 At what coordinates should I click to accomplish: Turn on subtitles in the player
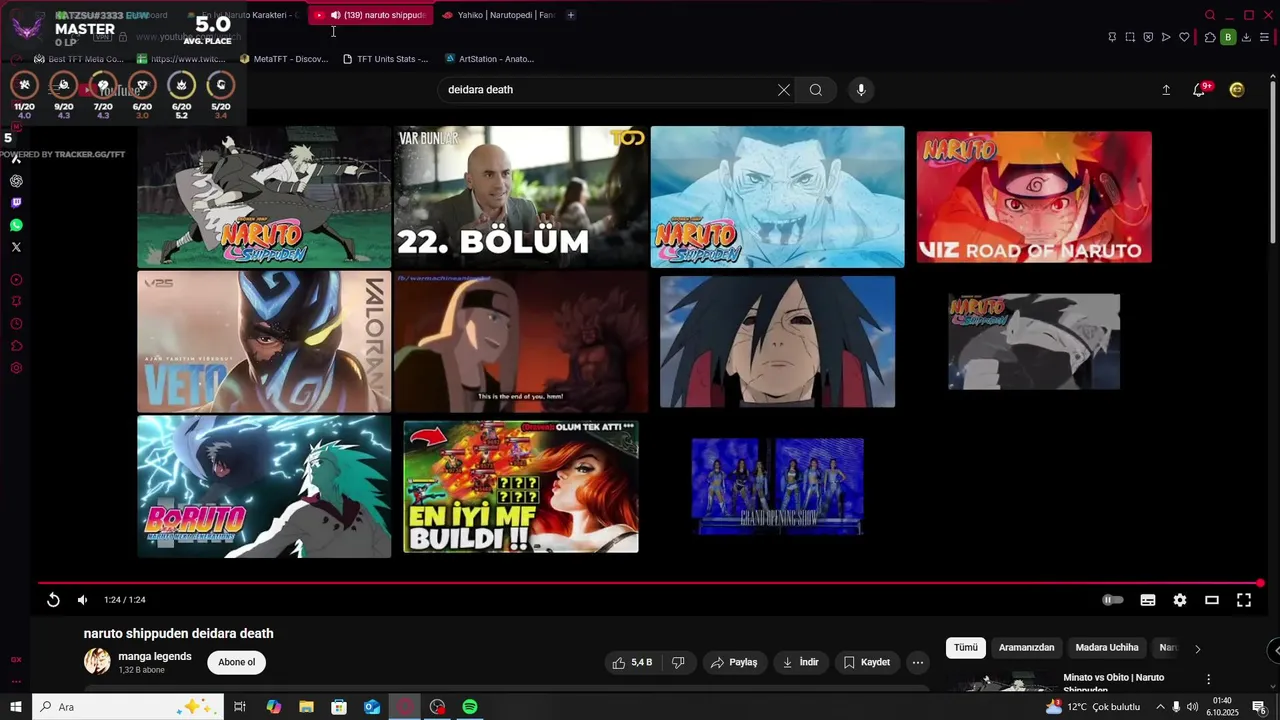click(1148, 600)
